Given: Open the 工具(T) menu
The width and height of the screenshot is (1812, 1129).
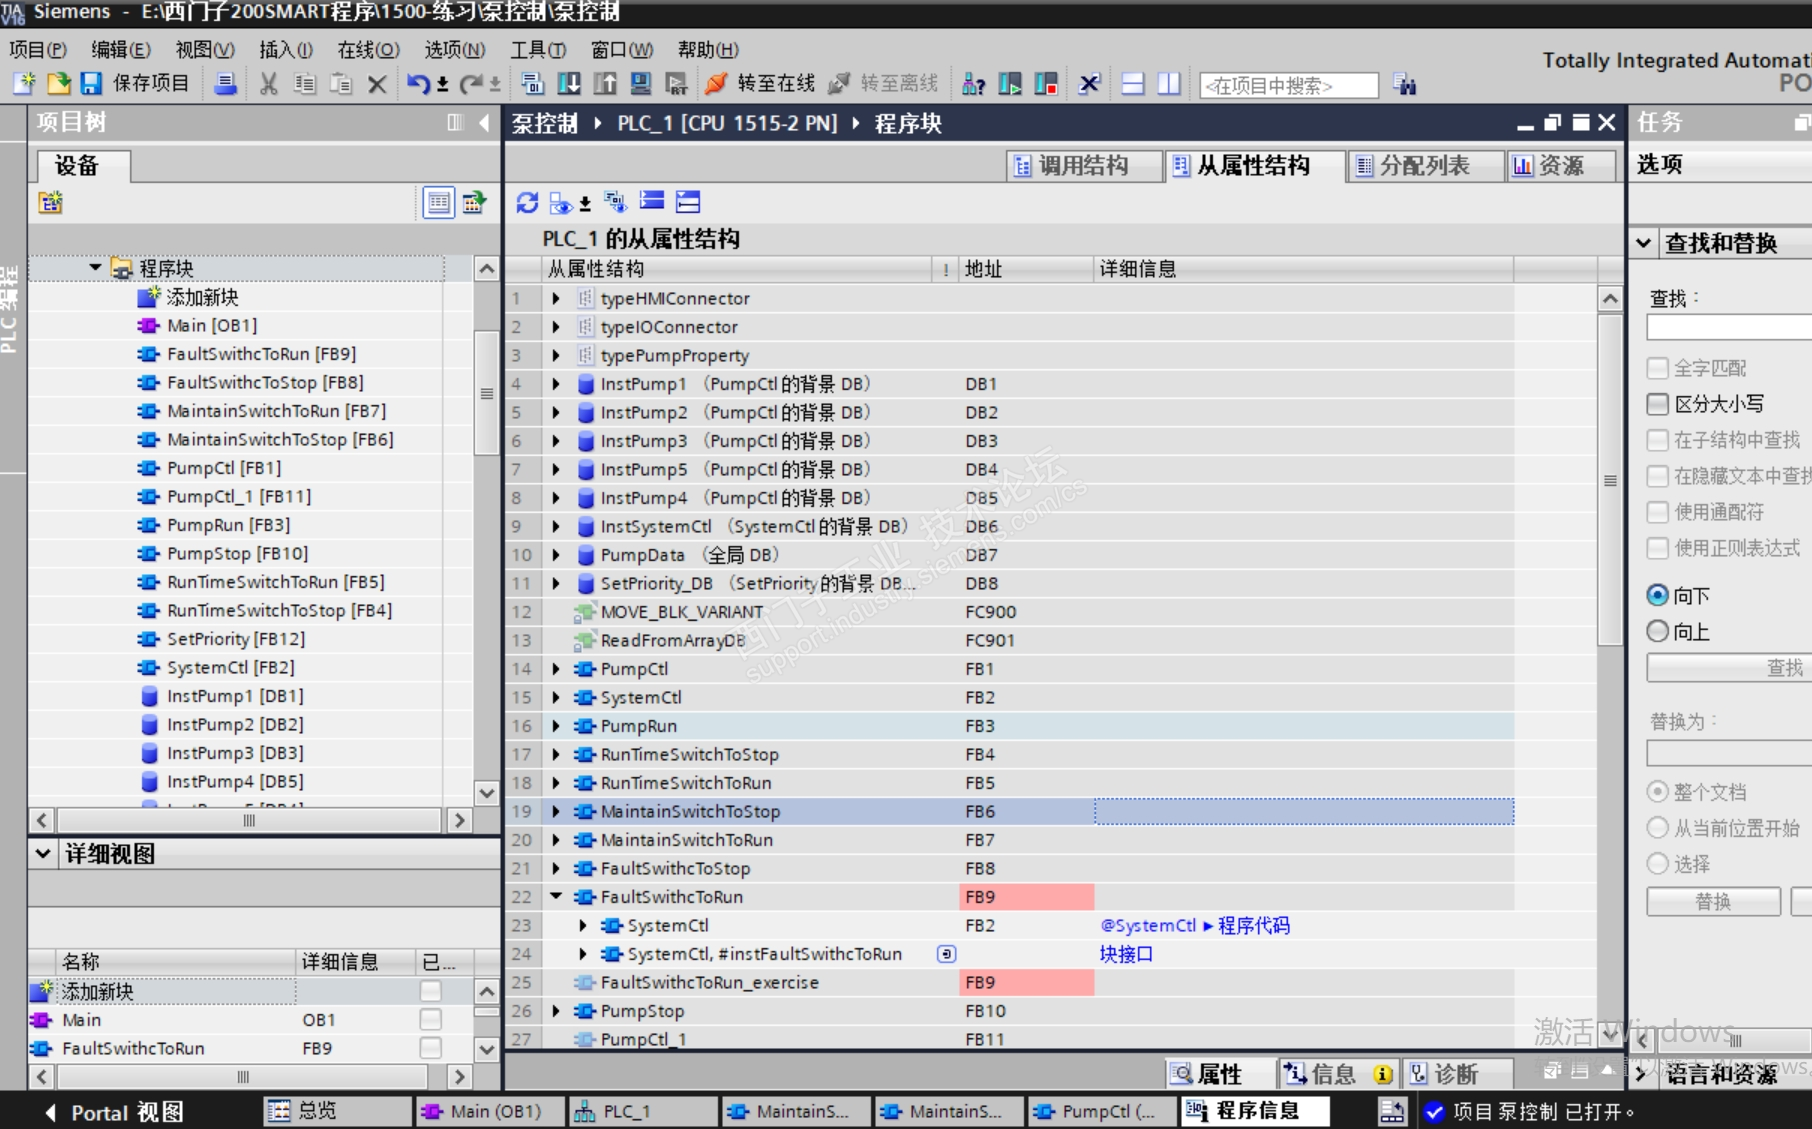Looking at the screenshot, I should [x=538, y=49].
